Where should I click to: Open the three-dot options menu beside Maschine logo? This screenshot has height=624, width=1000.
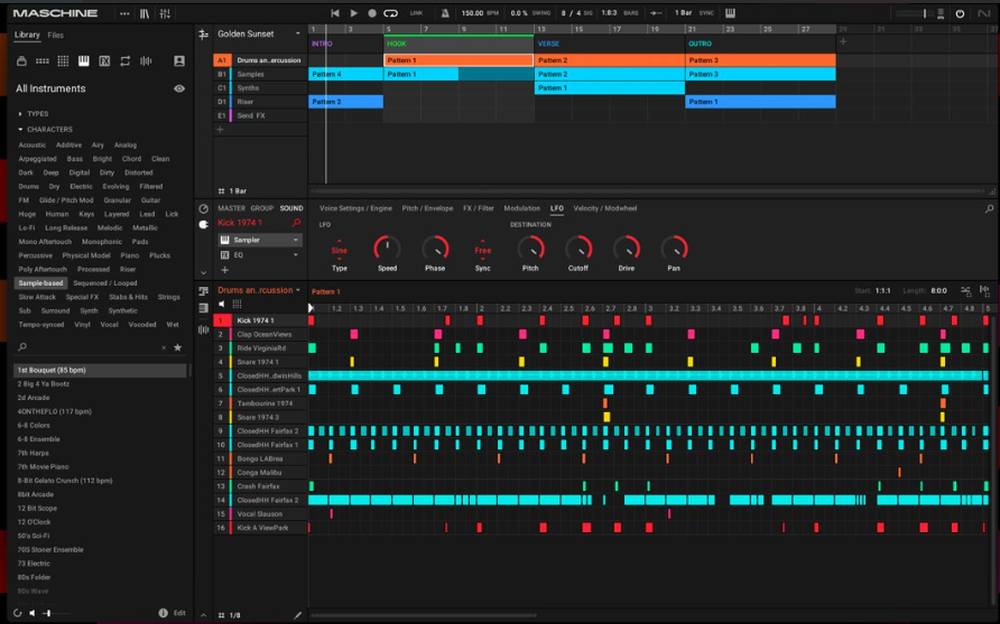(x=124, y=13)
